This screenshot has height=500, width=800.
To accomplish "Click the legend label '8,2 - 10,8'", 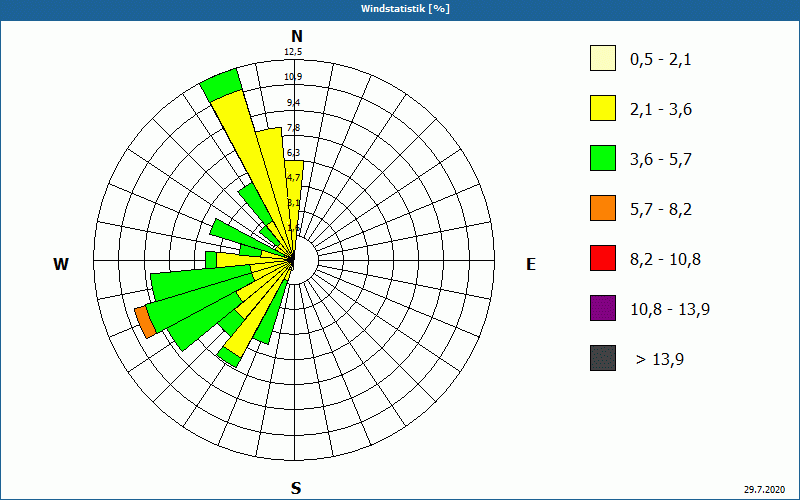I will click(x=665, y=260).
